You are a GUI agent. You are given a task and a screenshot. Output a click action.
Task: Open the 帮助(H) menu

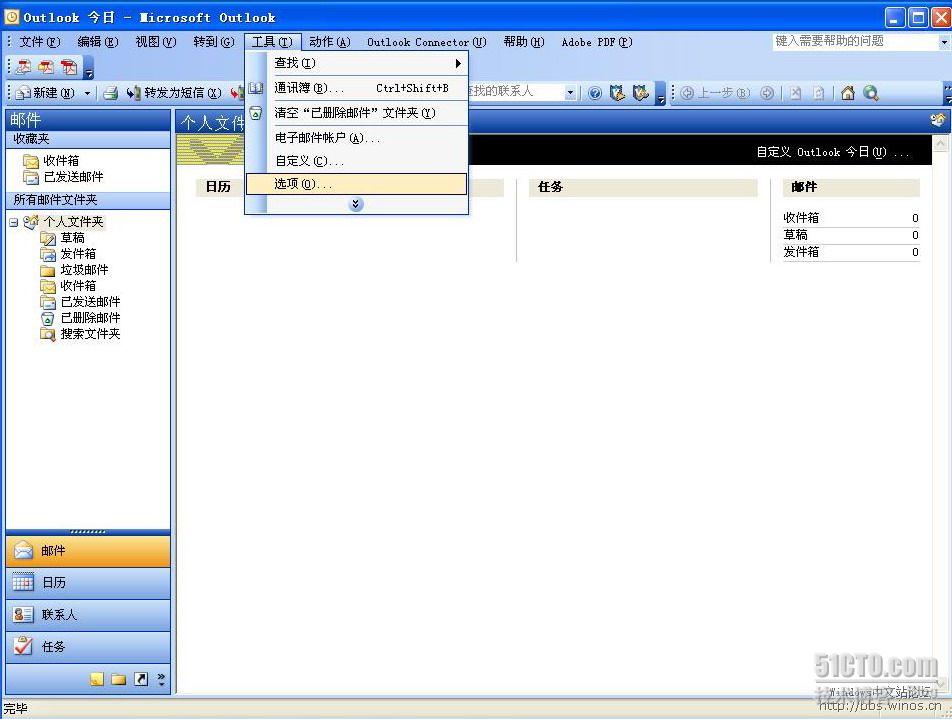click(x=524, y=42)
